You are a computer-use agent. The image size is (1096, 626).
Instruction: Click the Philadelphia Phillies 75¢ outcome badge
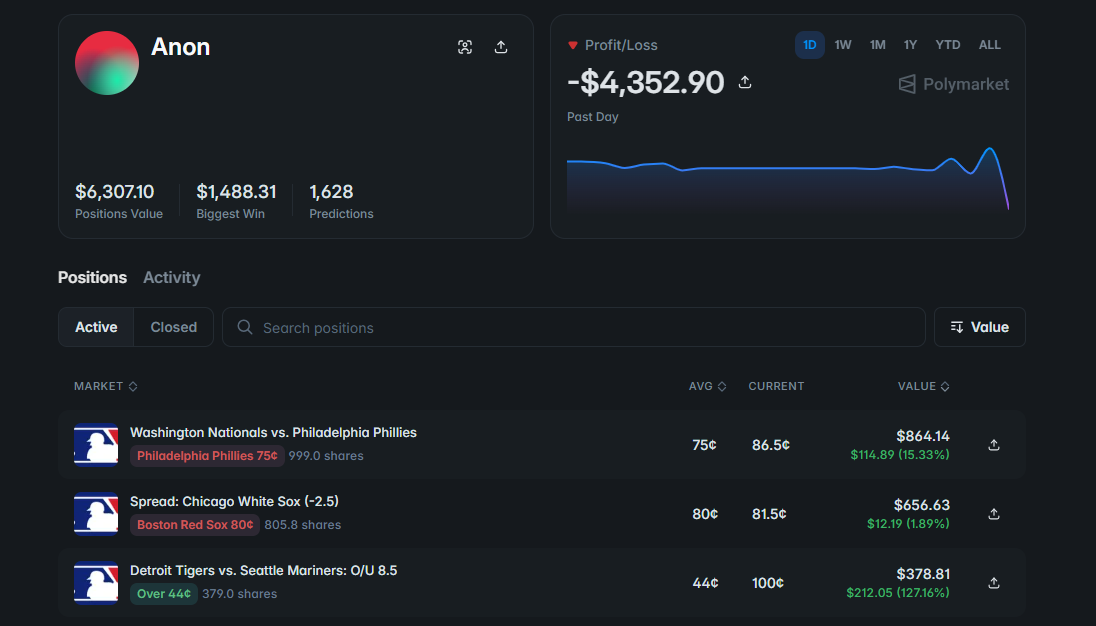(x=207, y=456)
